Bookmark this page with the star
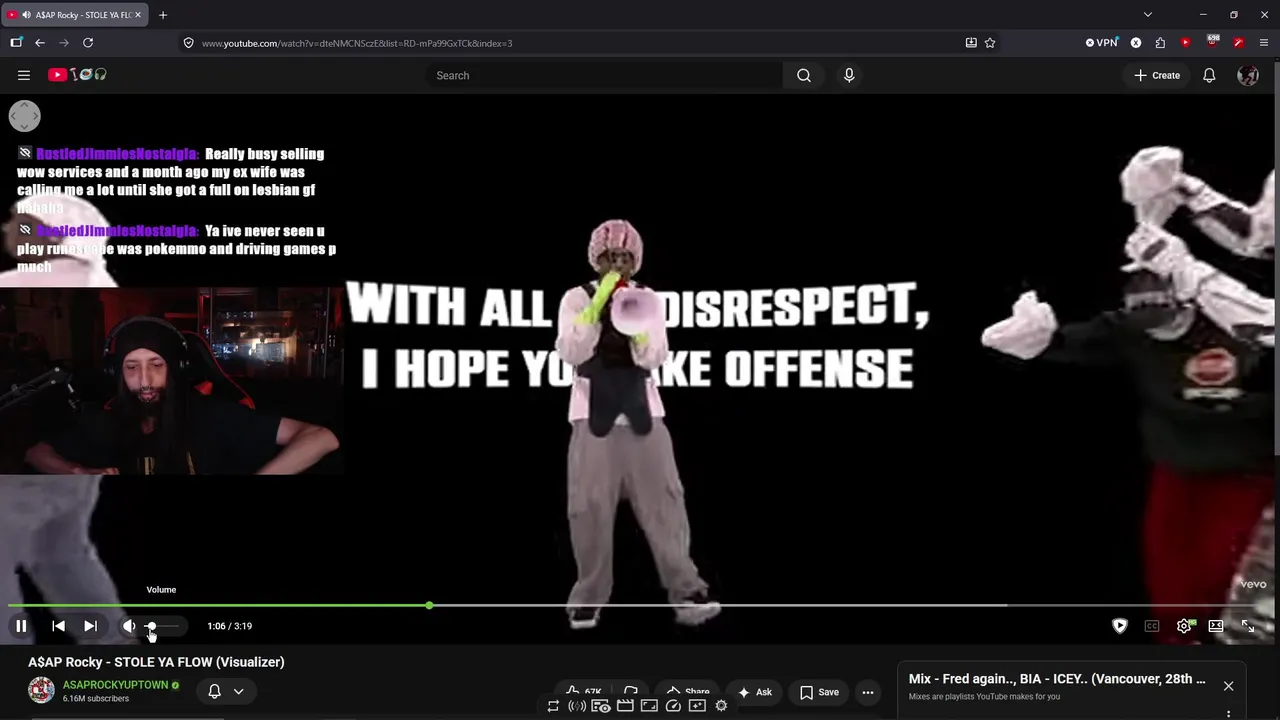Screen dimensions: 1280x720 pos(990,43)
